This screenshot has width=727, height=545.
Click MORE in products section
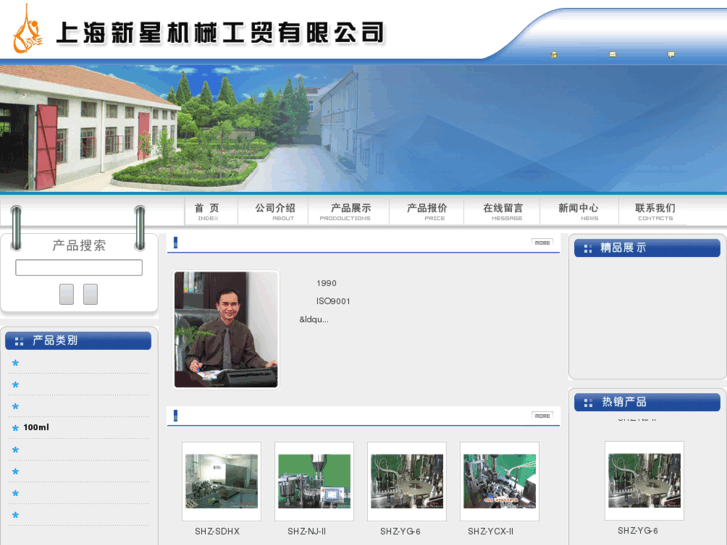pos(542,416)
